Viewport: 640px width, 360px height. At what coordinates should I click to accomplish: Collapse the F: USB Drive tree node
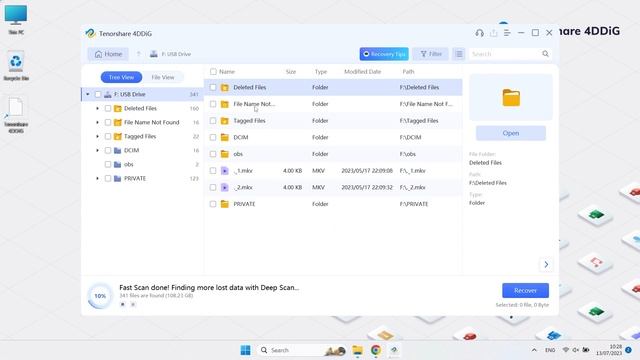coord(87,94)
